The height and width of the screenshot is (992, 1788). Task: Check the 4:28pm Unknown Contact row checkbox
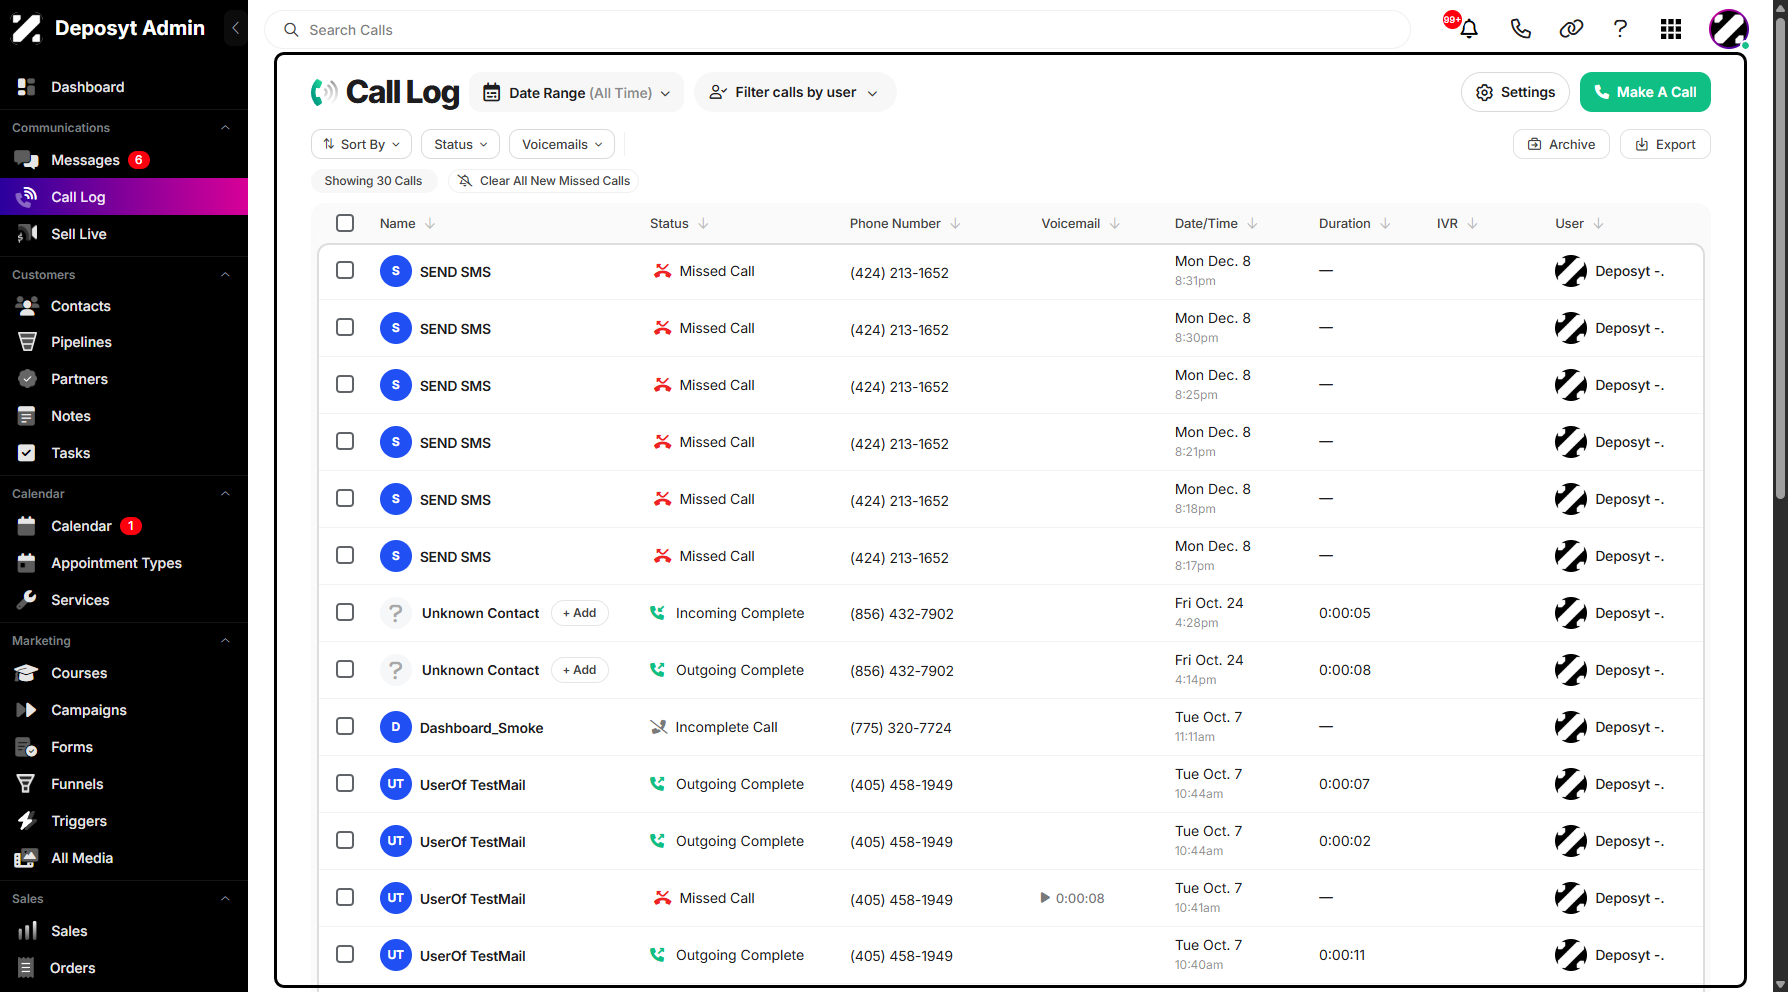pos(345,612)
